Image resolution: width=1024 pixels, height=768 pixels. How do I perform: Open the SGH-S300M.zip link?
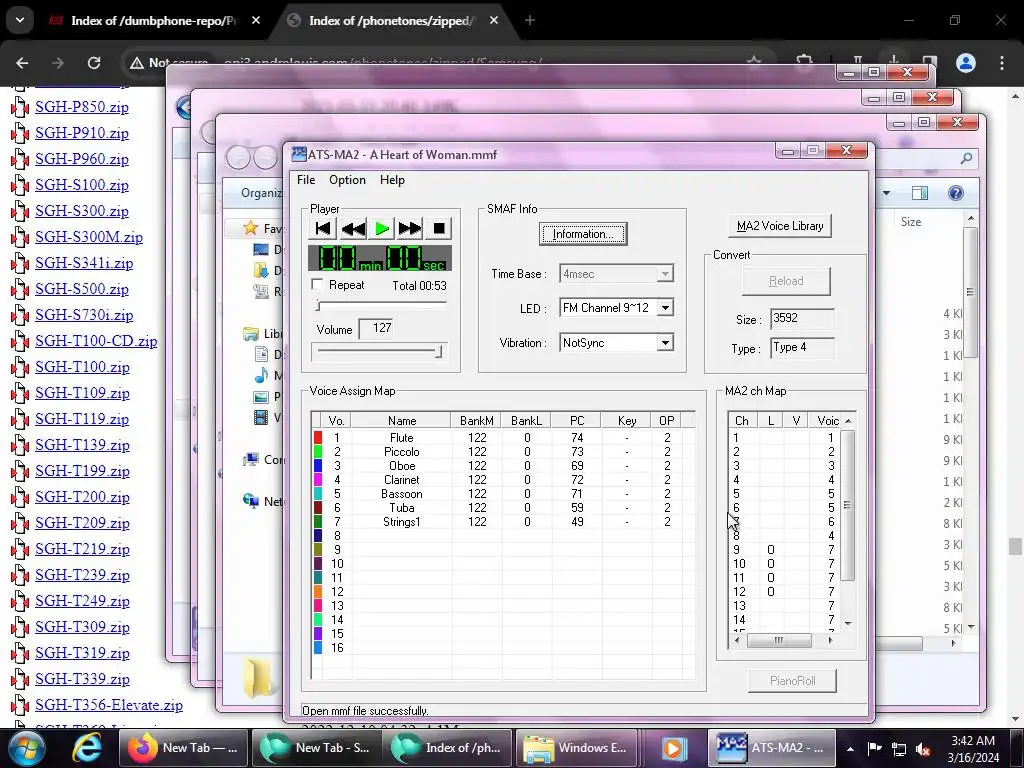(x=89, y=237)
